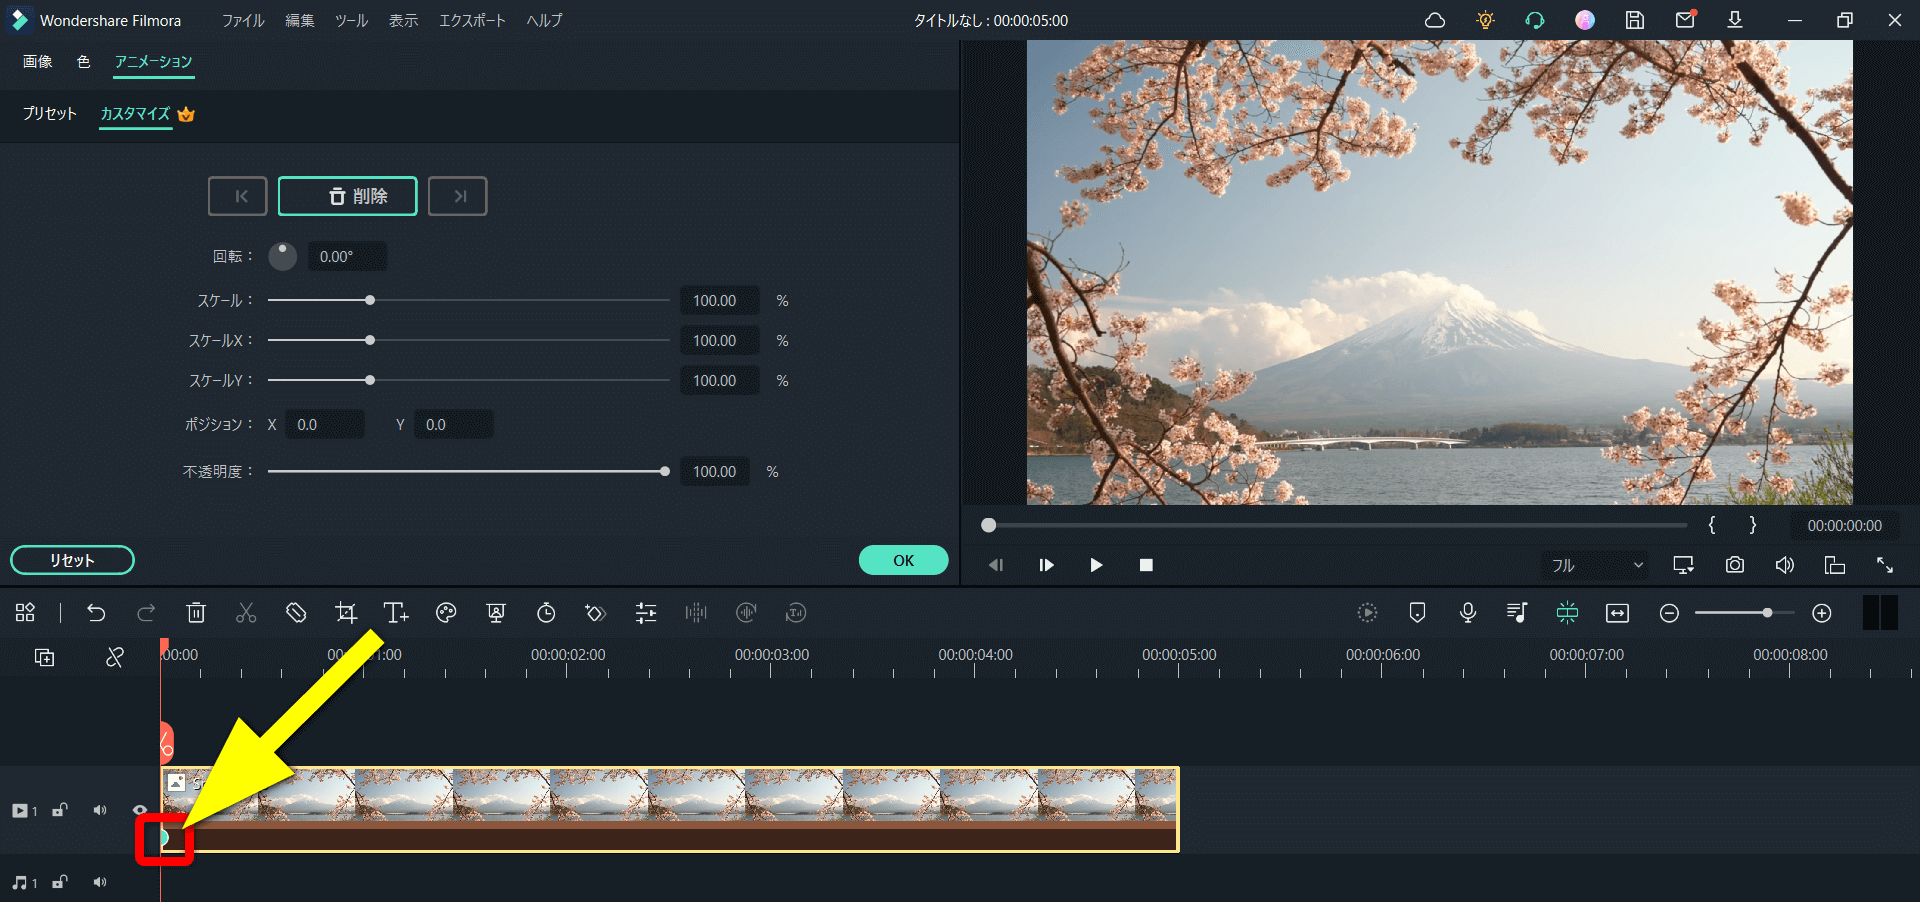This screenshot has width=1920, height=902.
Task: Open the mail messages icon
Action: 1685,19
